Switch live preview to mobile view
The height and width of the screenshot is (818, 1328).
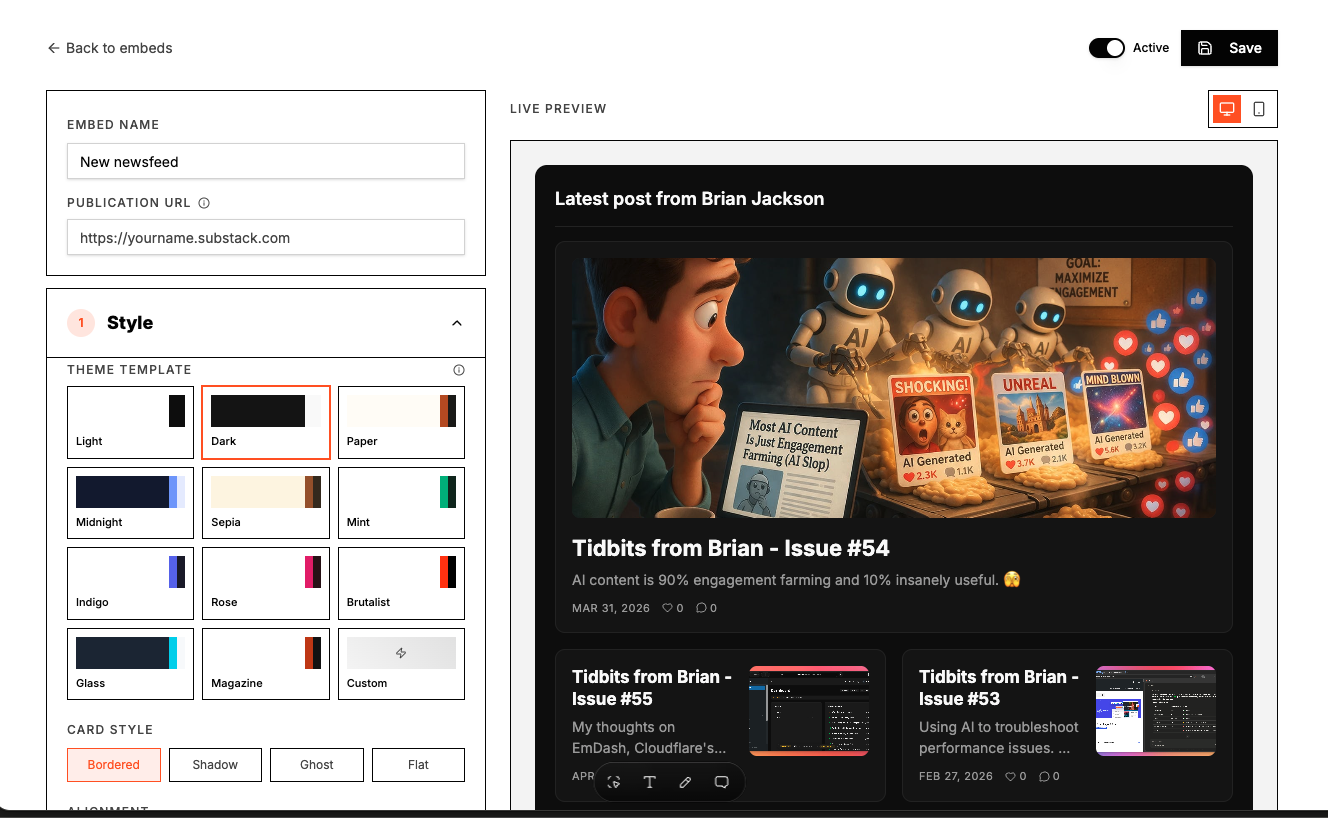1259,109
